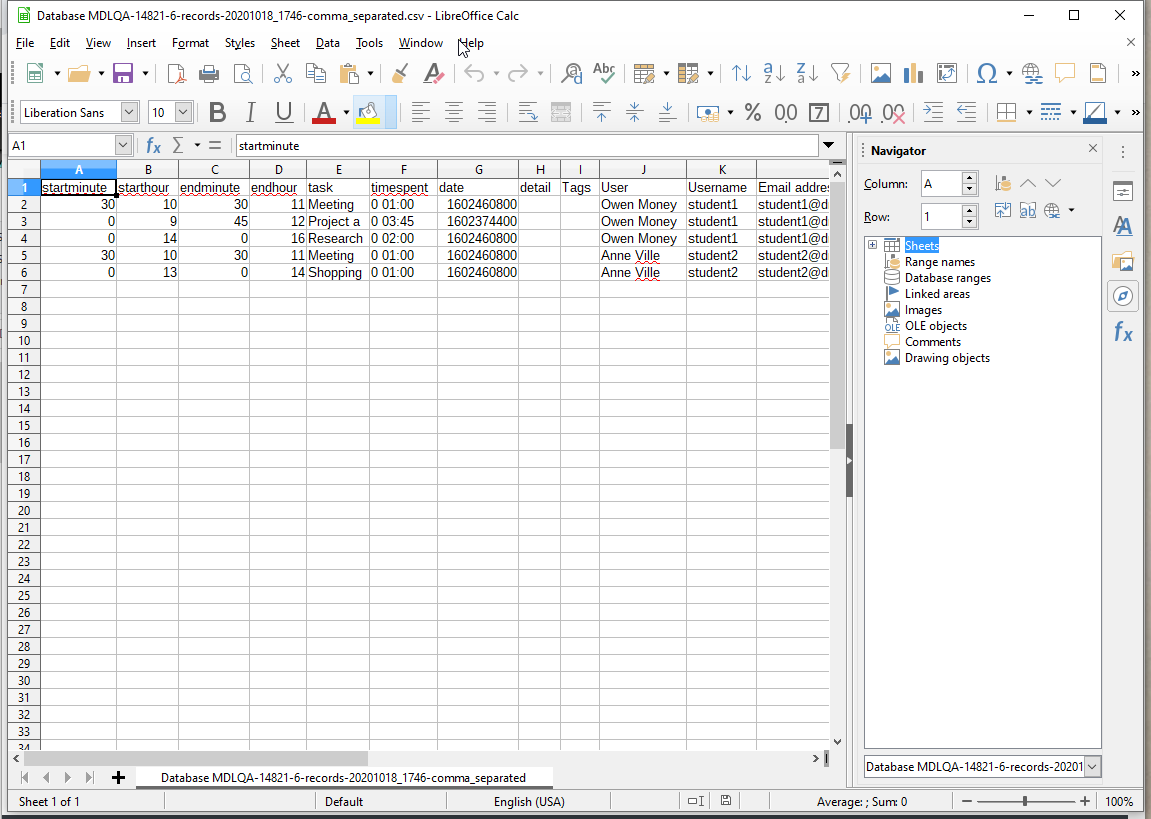
Task: Open Find and Replace icon
Action: point(571,73)
